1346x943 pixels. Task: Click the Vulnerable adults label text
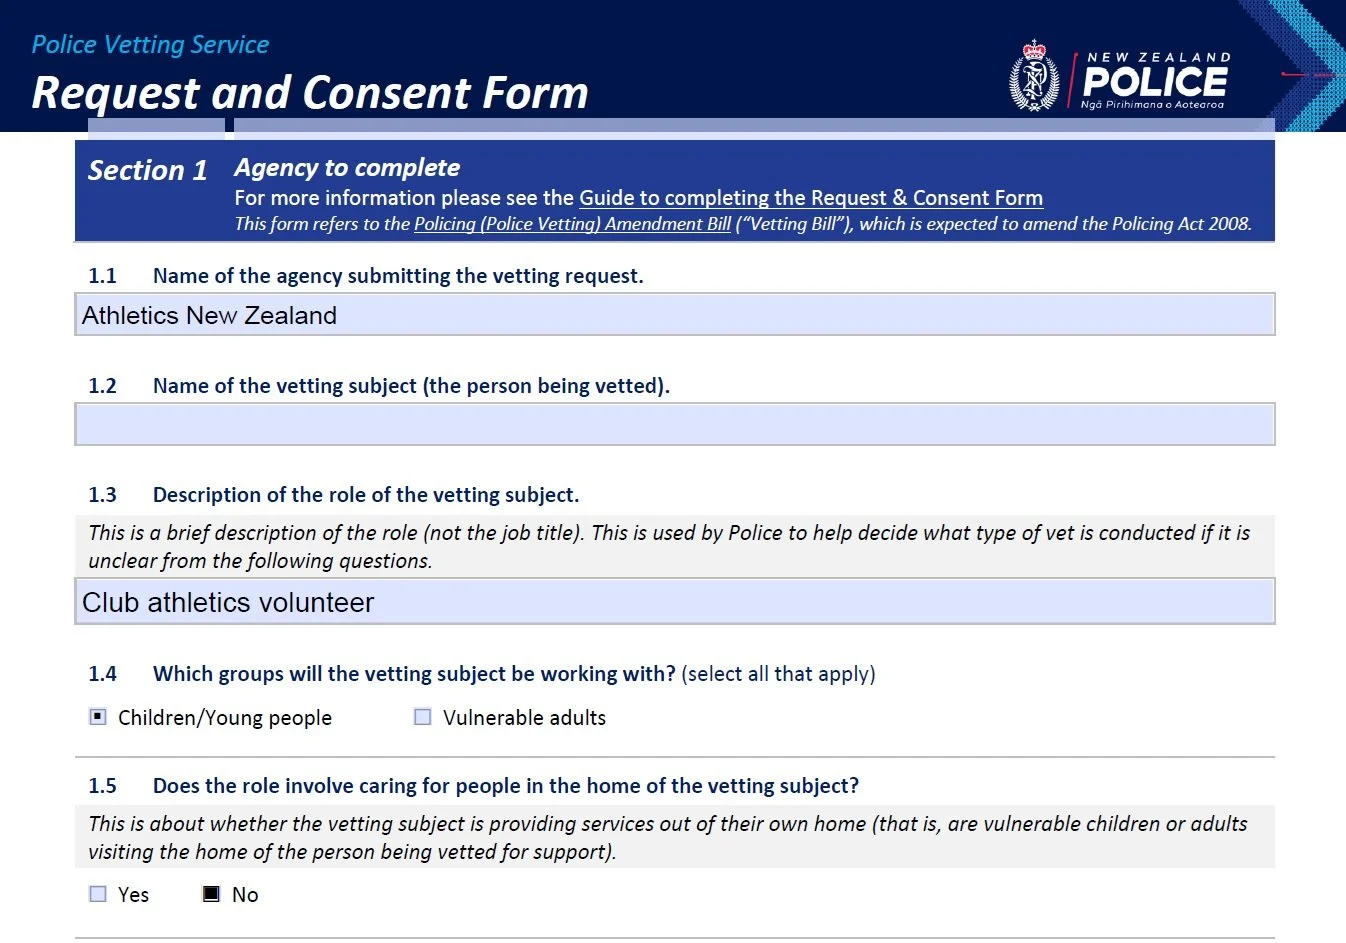(x=525, y=718)
